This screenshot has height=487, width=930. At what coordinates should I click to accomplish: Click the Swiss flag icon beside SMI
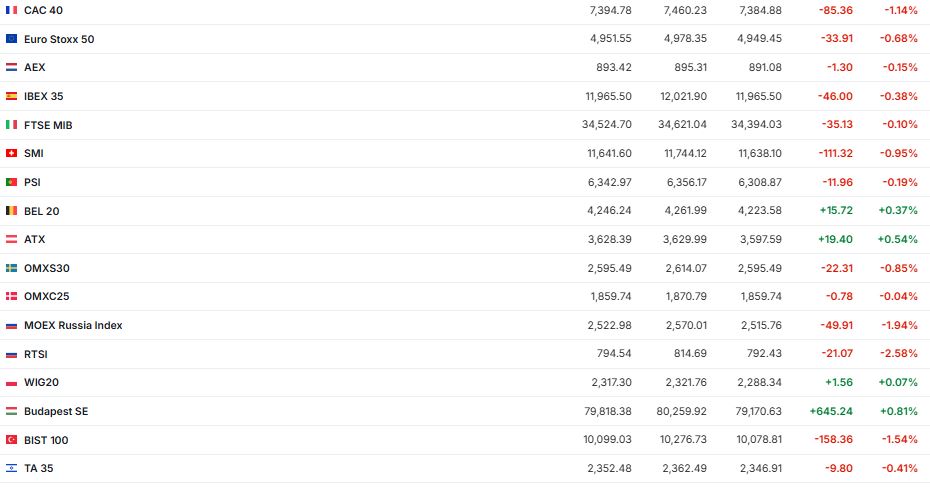[x=11, y=153]
